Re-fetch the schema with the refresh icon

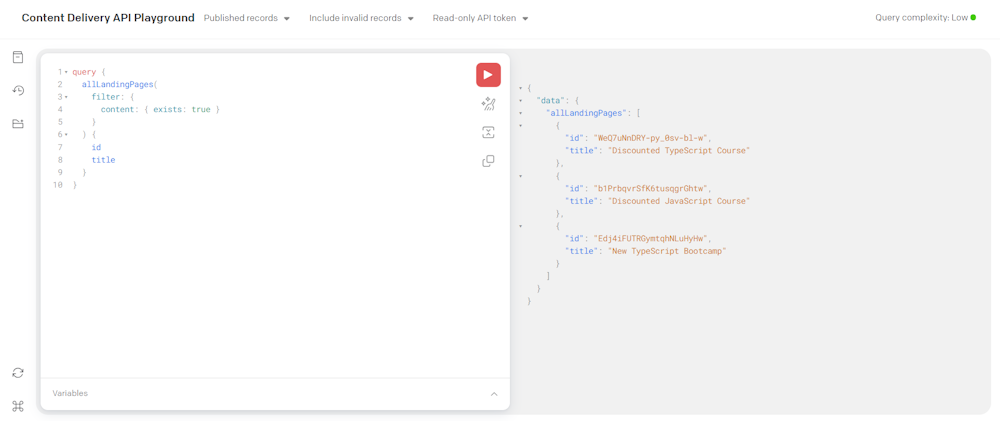tap(18, 373)
